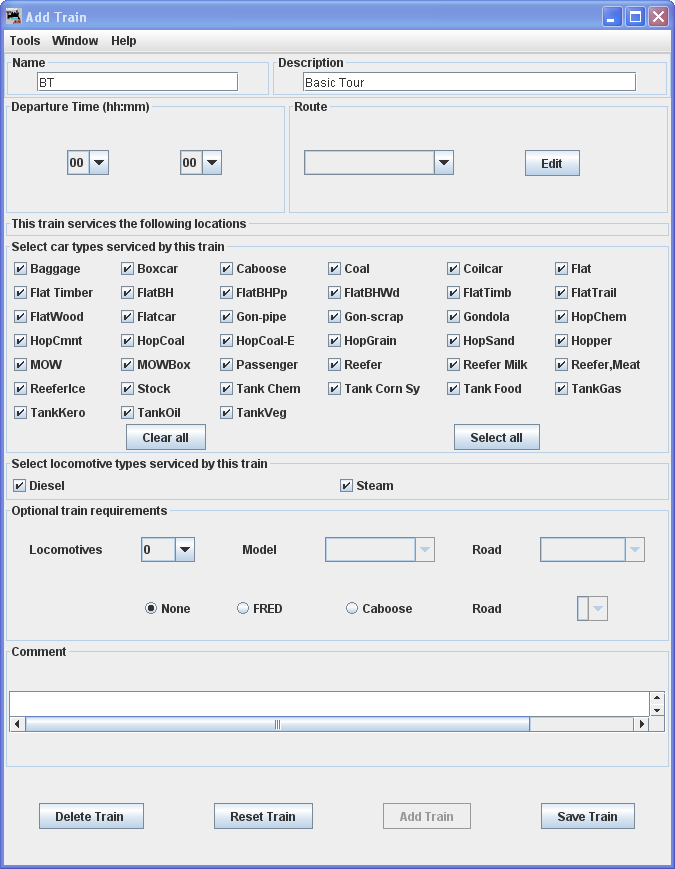This screenshot has height=869, width=675.
Task: Click the comment scrollbar right arrow
Action: pyautogui.click(x=641, y=724)
